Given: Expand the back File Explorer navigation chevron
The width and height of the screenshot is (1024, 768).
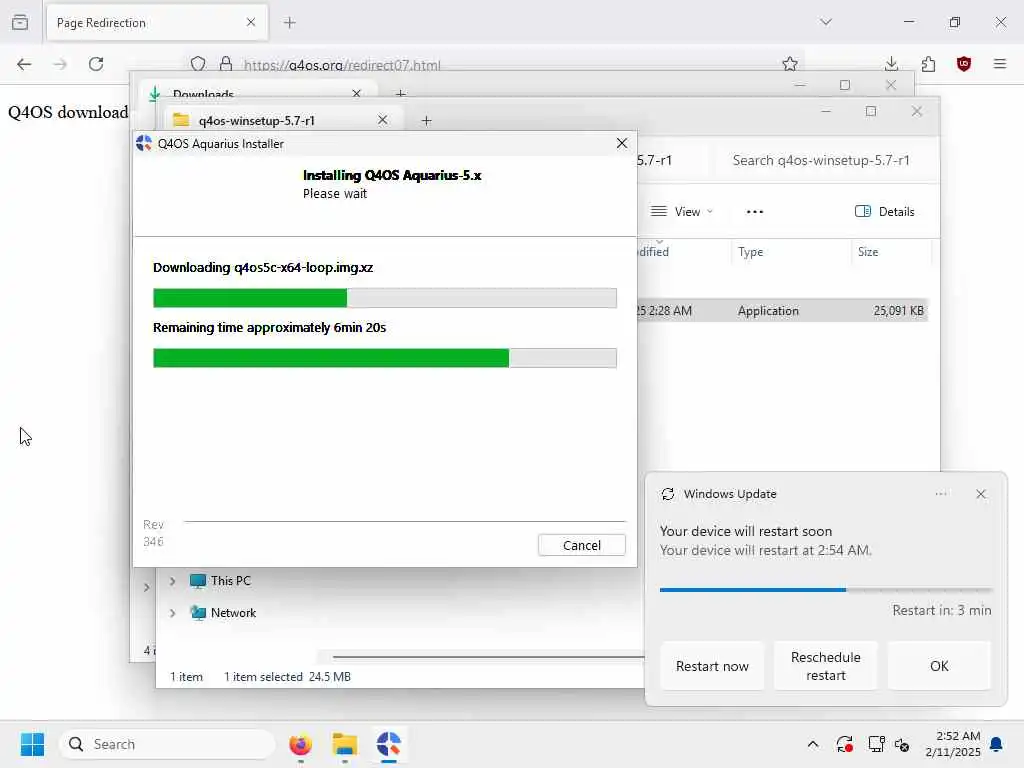Looking at the screenshot, I should pyautogui.click(x=146, y=588).
